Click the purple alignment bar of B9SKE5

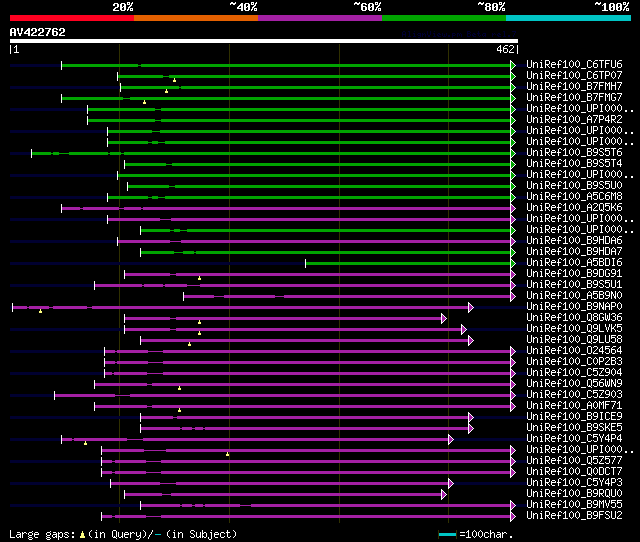click(x=304, y=429)
